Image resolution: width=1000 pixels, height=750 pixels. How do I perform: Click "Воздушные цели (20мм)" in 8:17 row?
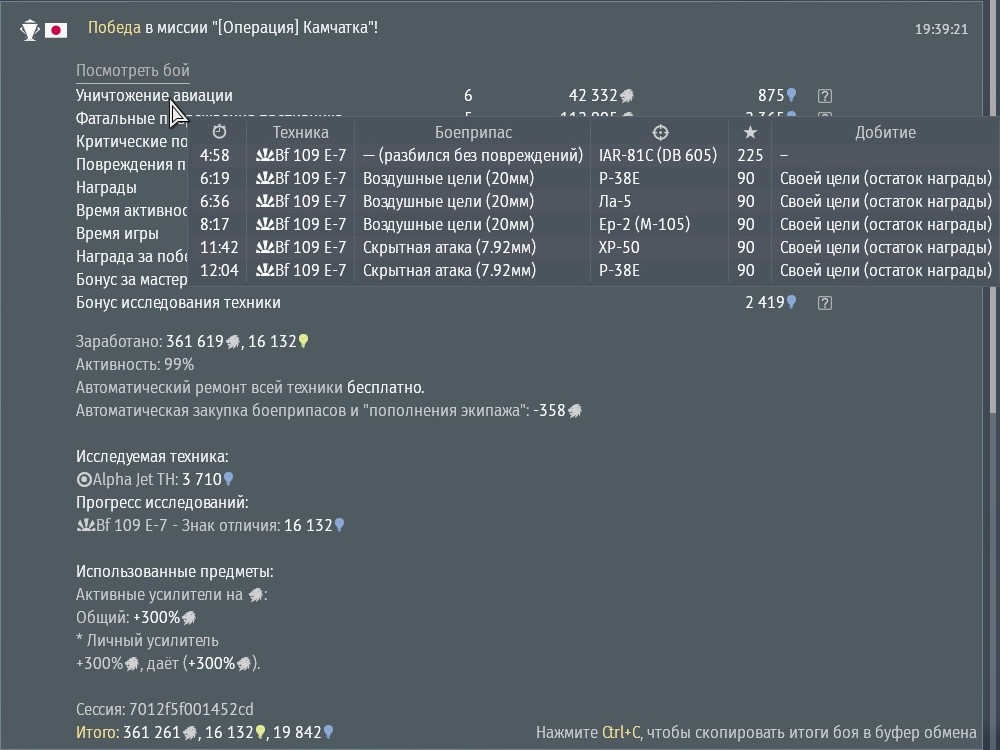[x=448, y=224]
